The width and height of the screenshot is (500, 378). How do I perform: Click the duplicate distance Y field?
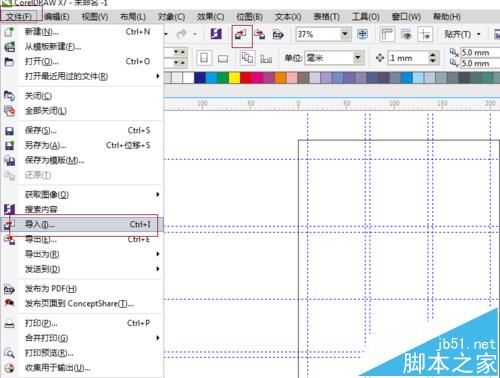(x=480, y=63)
